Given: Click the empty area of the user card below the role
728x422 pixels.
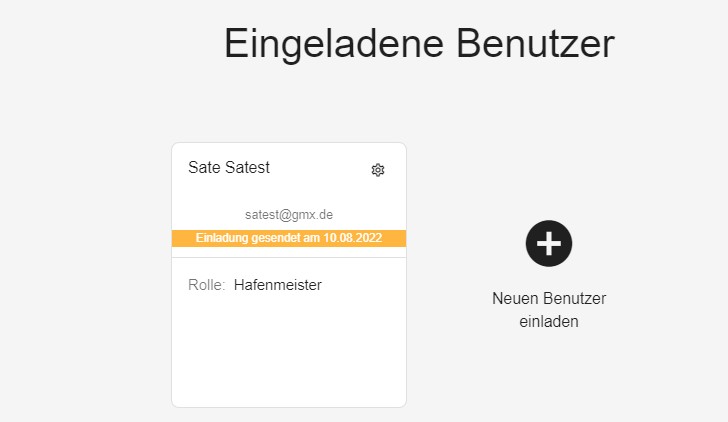Looking at the screenshot, I should [289, 353].
